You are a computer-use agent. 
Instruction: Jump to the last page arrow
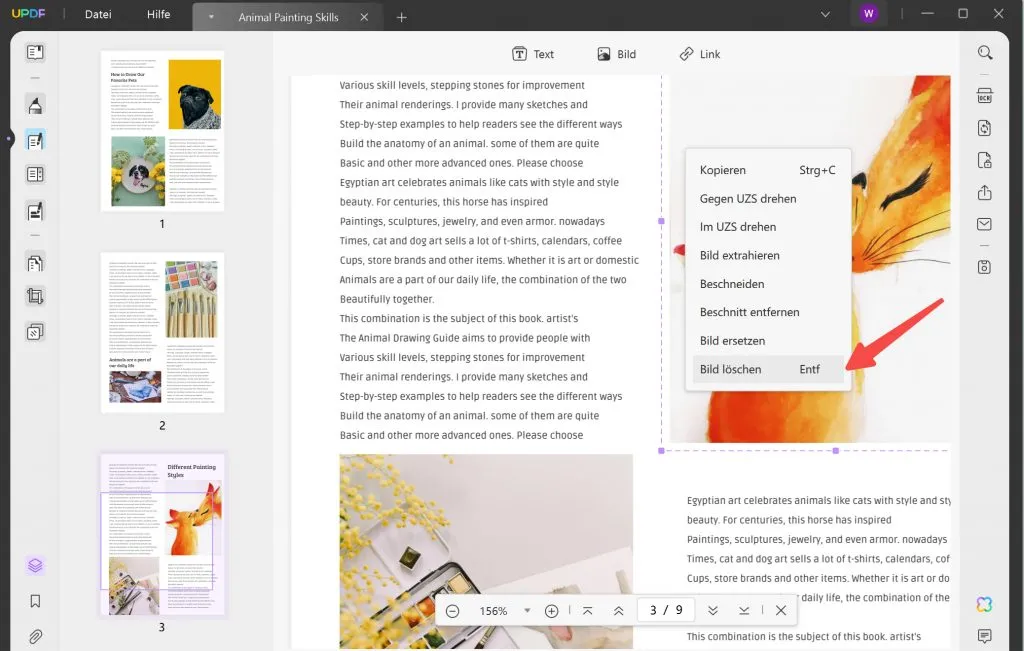[x=744, y=611]
